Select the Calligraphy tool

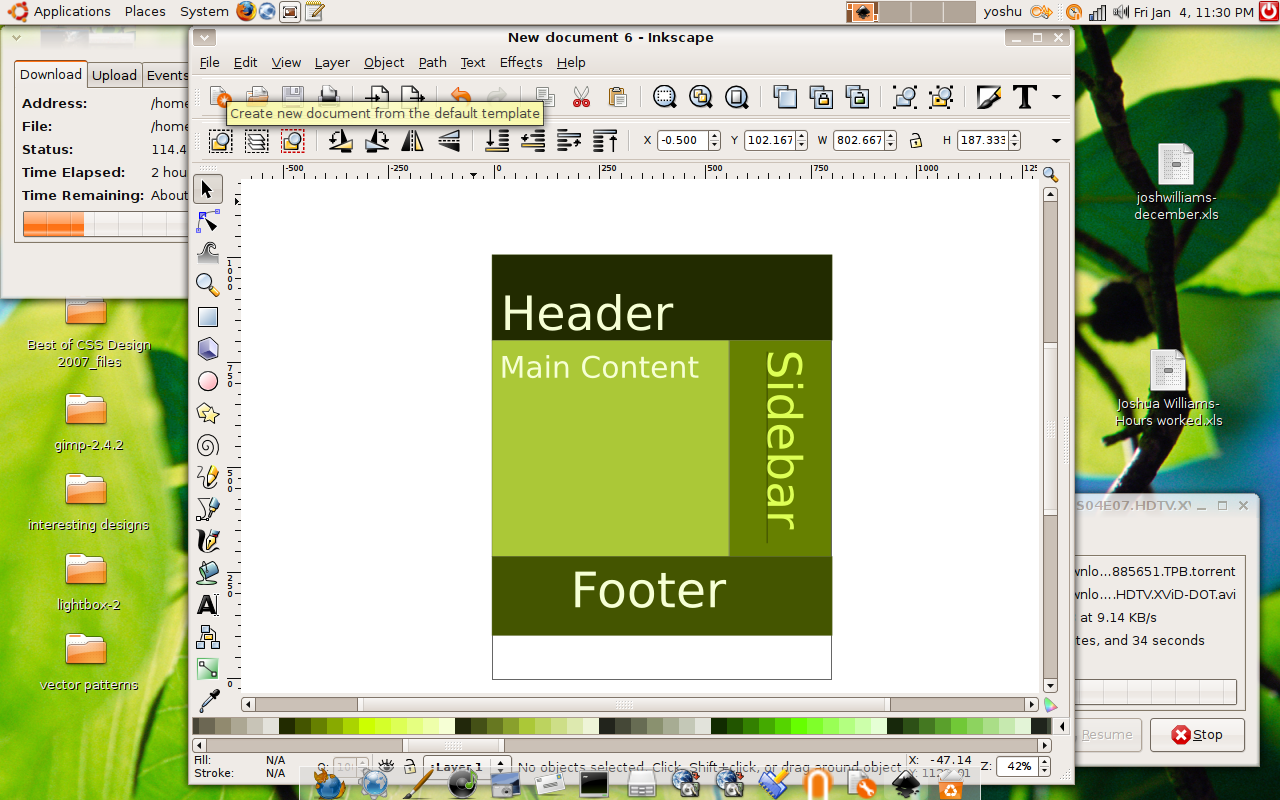[208, 541]
